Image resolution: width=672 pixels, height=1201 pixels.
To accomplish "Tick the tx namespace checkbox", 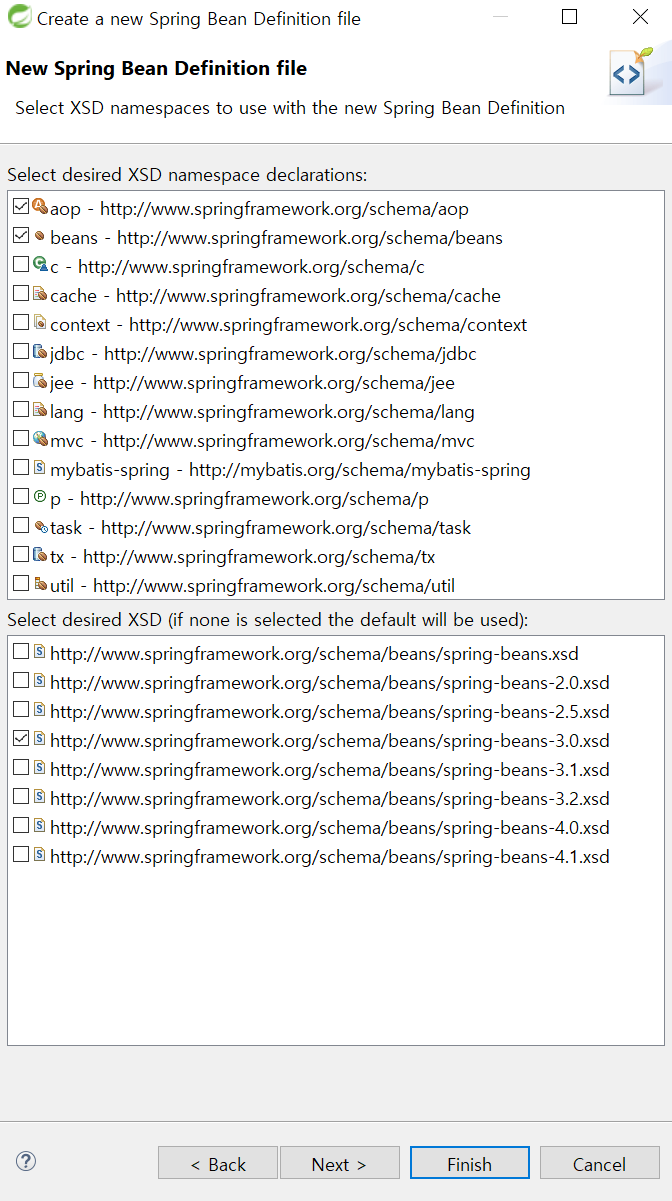I will pos(21,556).
